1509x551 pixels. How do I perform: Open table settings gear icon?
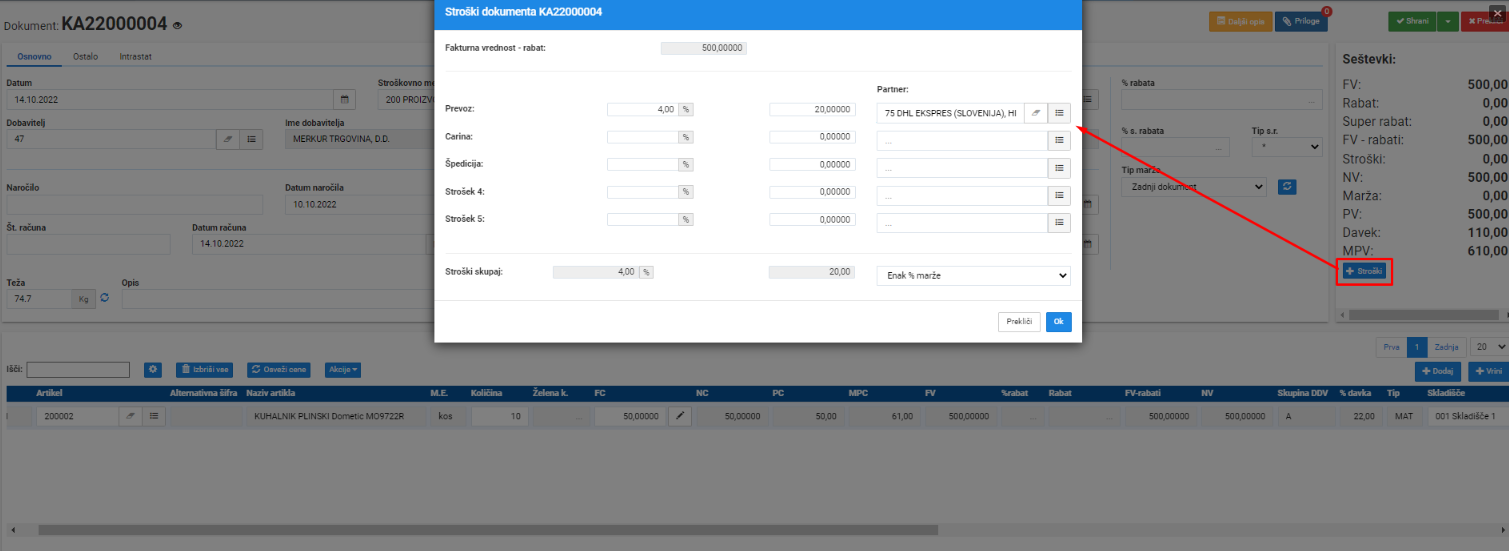[153, 370]
